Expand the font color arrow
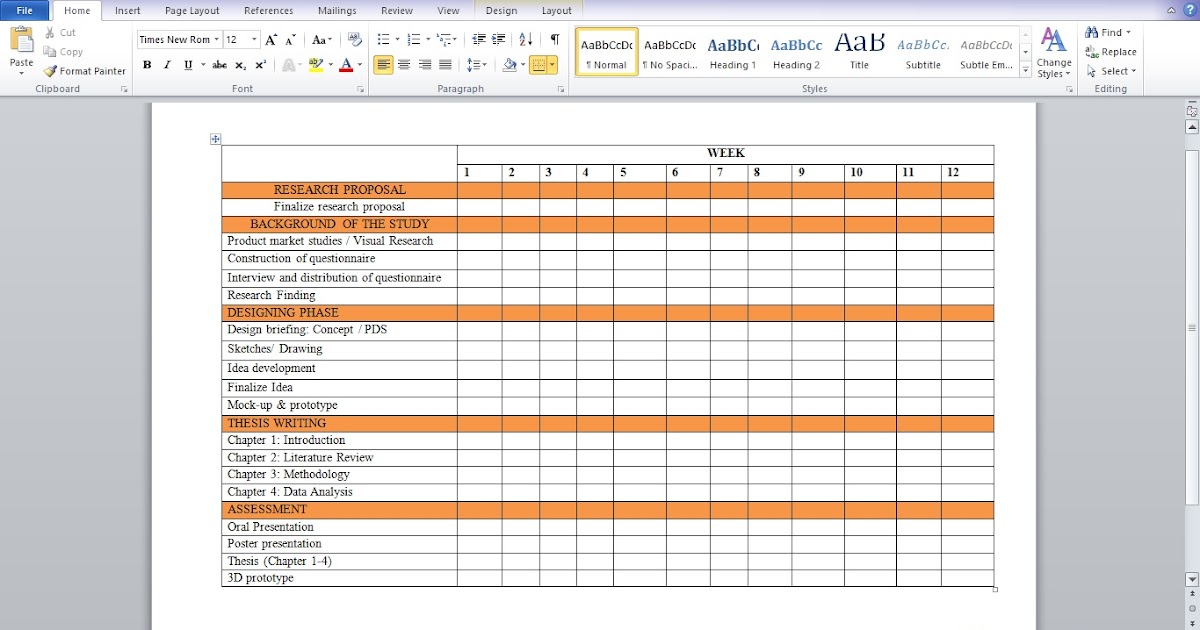 click(x=359, y=65)
